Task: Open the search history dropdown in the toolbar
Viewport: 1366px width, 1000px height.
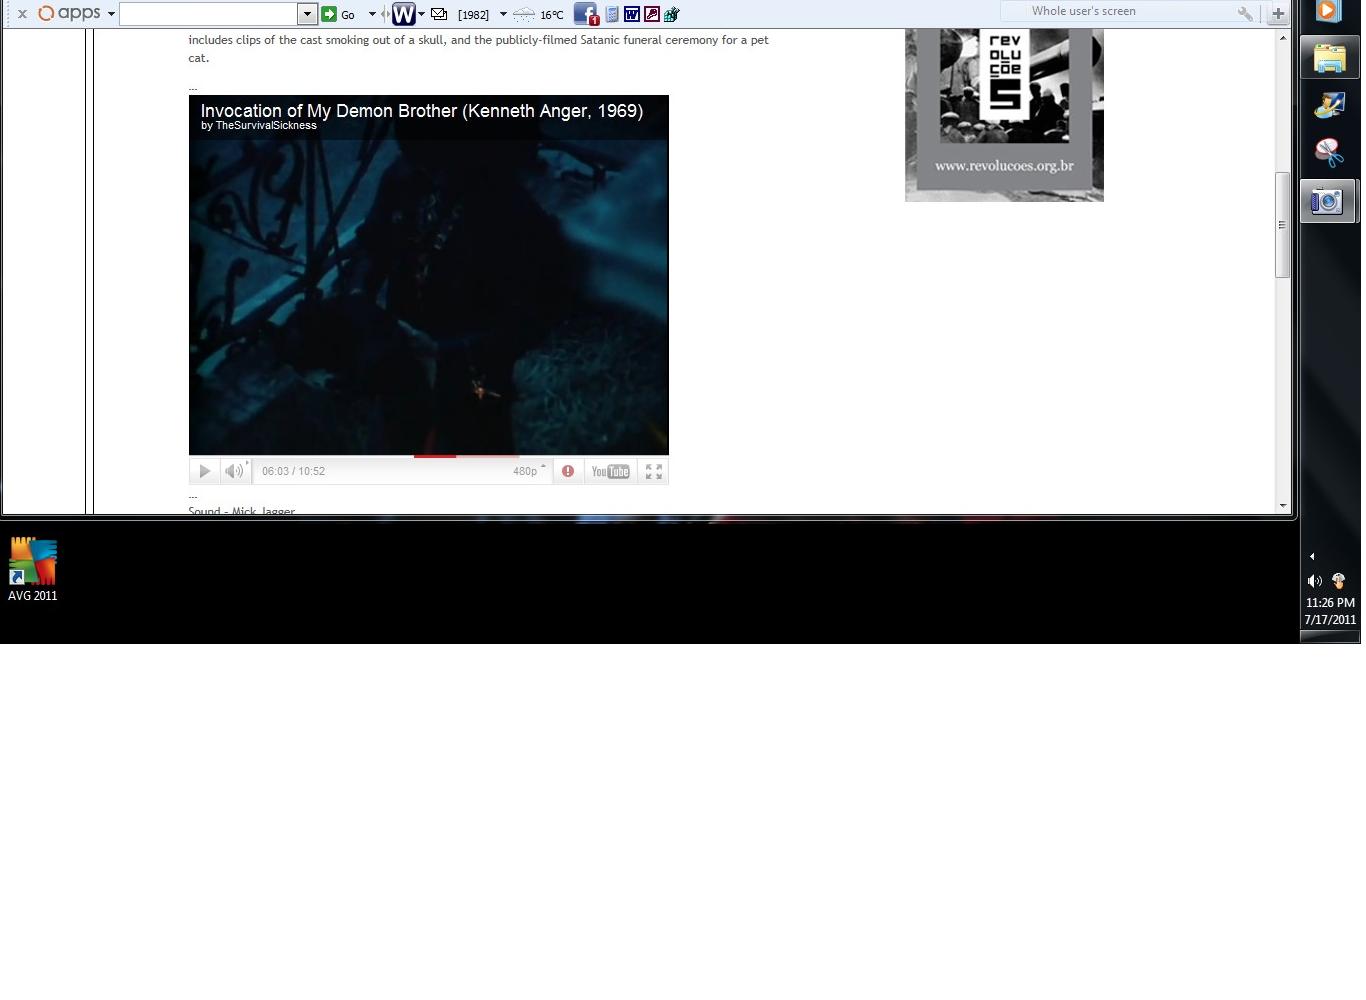Action: tap(307, 14)
